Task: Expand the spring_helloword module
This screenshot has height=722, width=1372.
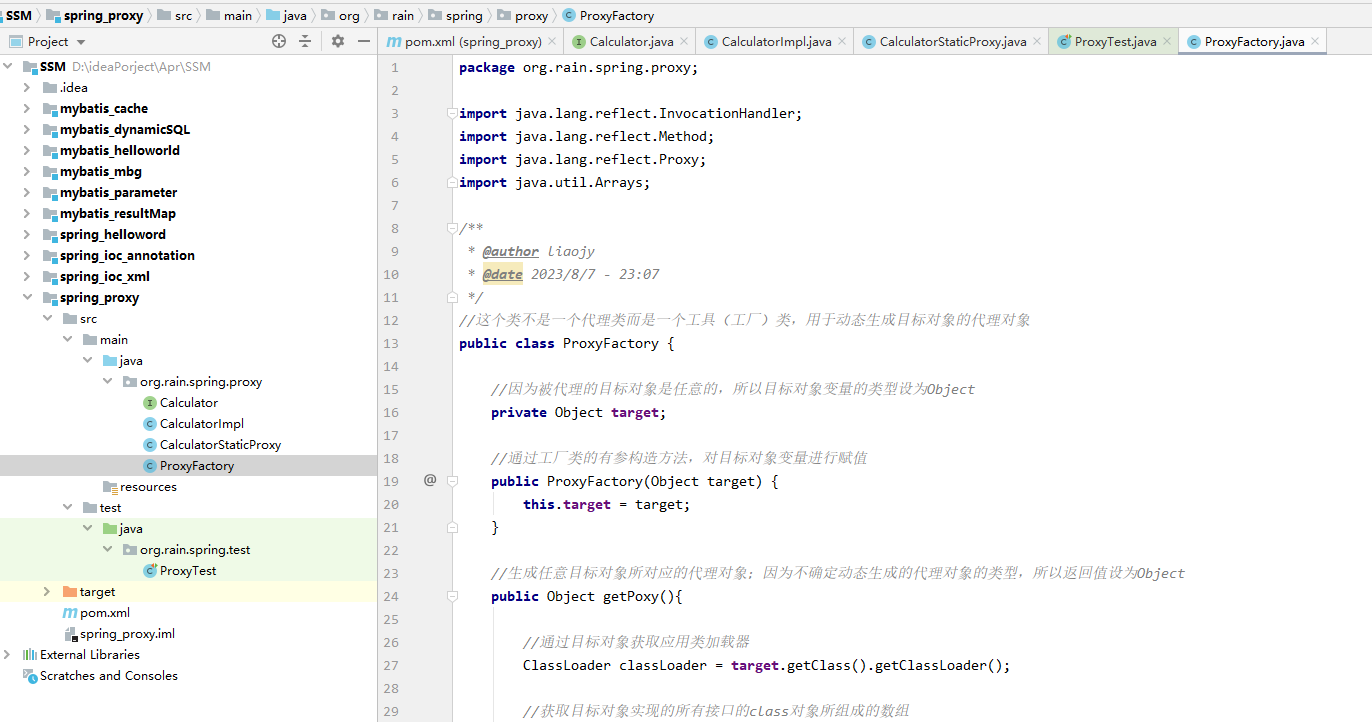Action: point(27,234)
